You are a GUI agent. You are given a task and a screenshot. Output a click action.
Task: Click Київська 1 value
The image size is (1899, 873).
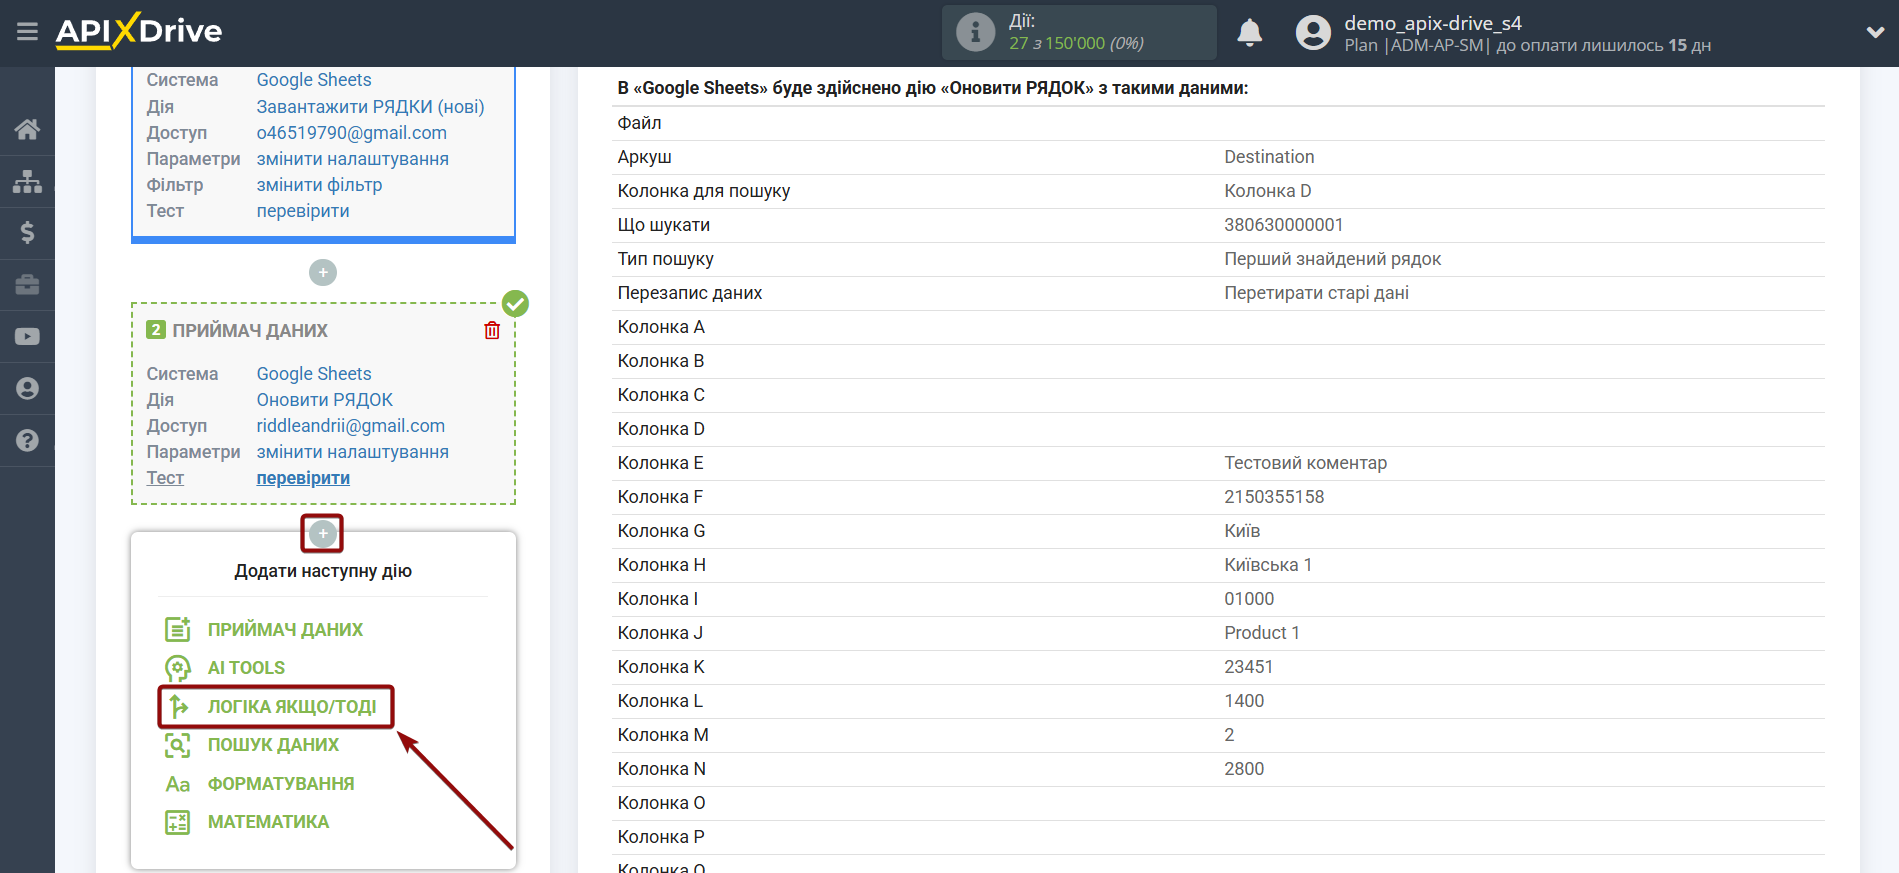click(x=1268, y=565)
